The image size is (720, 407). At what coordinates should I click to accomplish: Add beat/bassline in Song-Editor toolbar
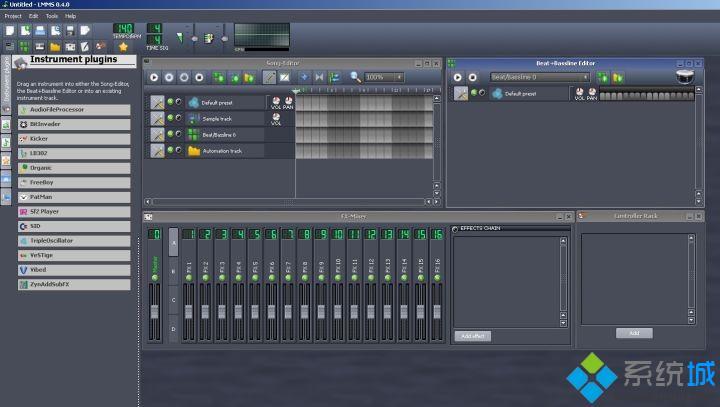click(x=219, y=77)
